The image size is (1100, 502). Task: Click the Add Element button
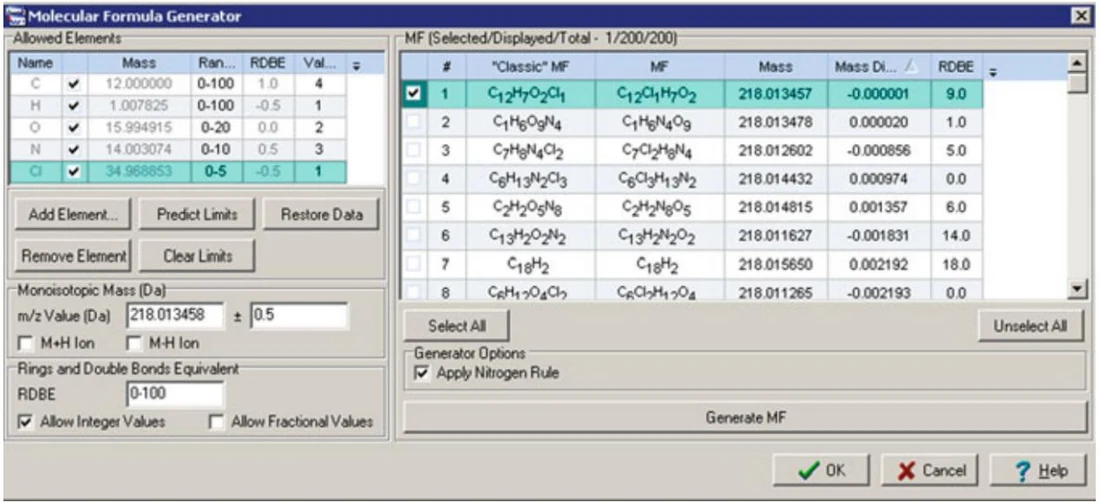point(73,215)
